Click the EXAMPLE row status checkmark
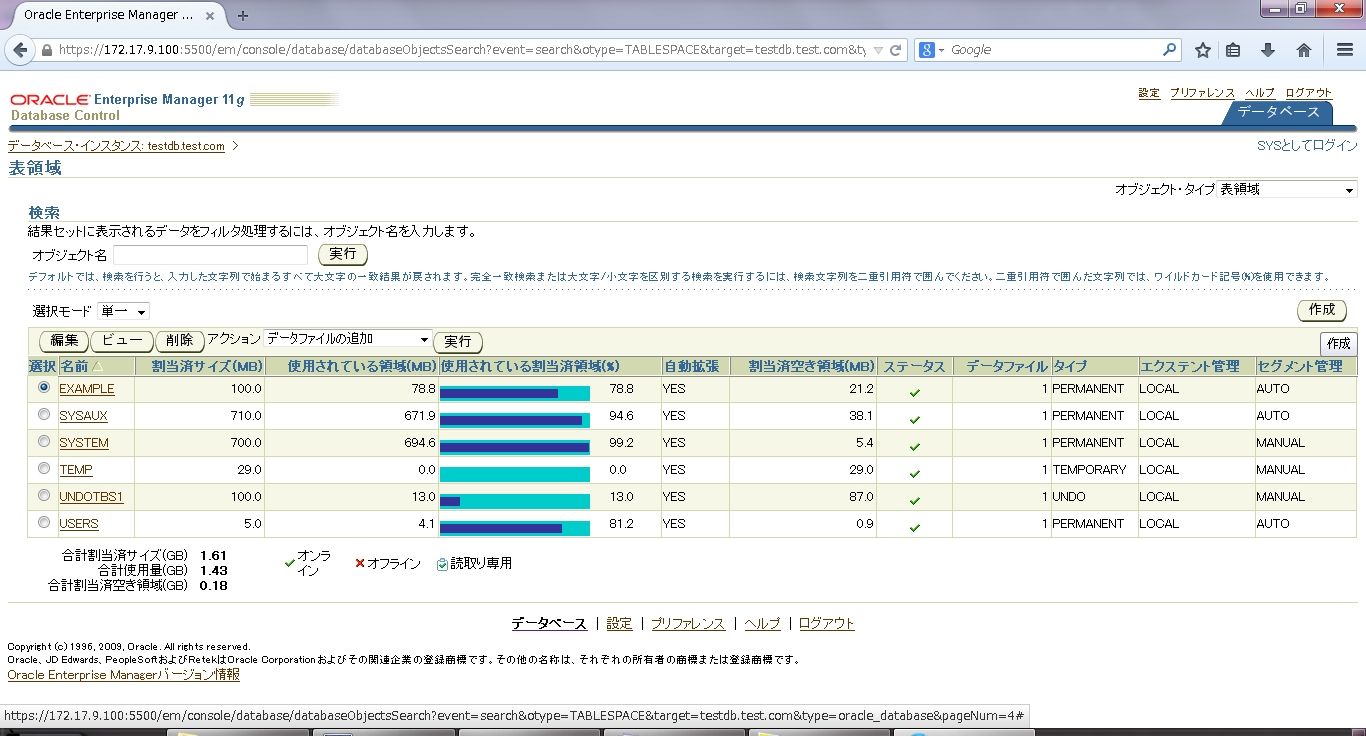The height and width of the screenshot is (736, 1366). (x=914, y=392)
